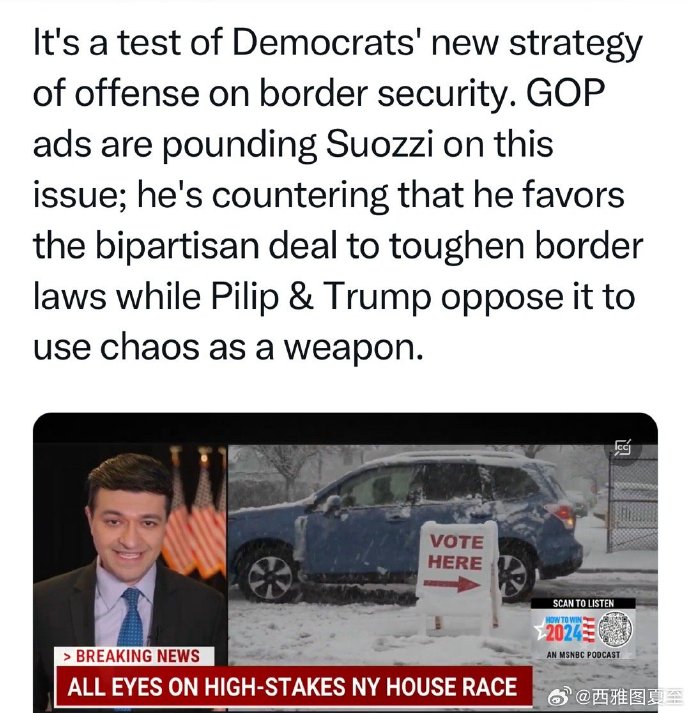690x713 pixels.
Task: Toggle closed captions icon on video
Action: tap(623, 447)
